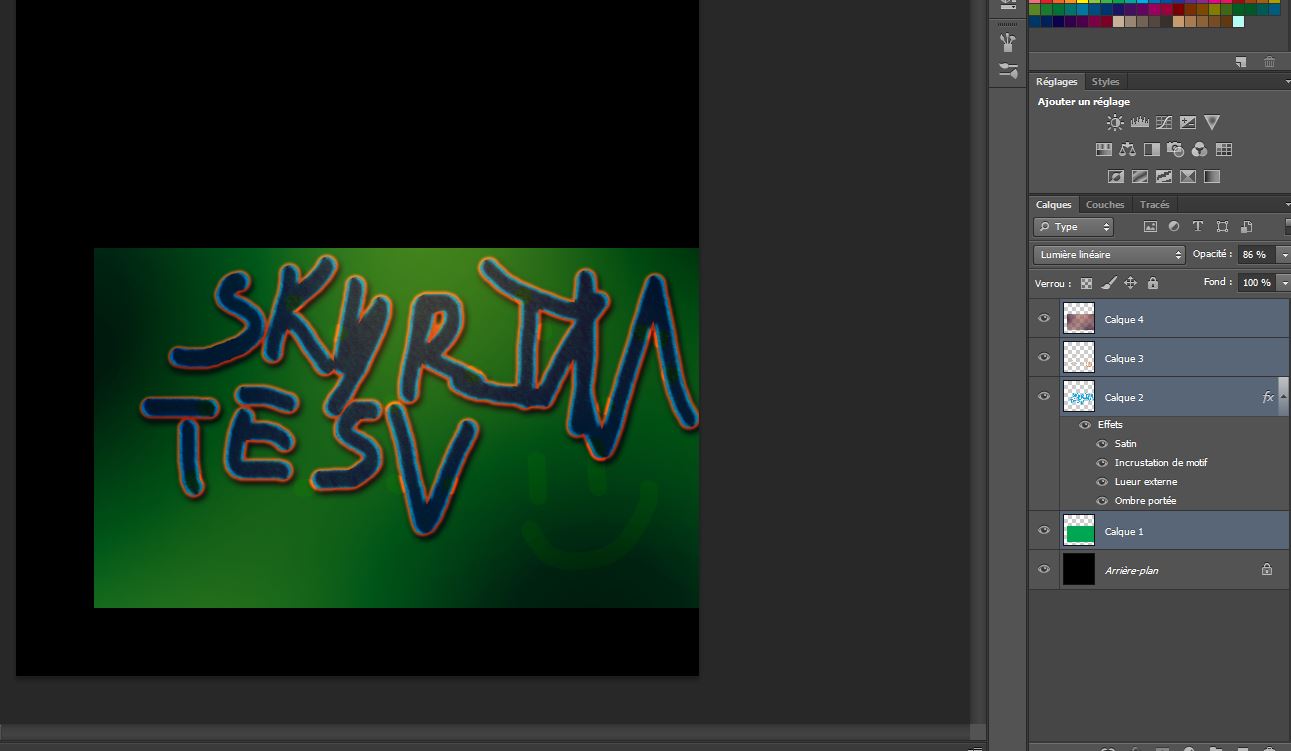Hide the Arrière-plan layer
The width and height of the screenshot is (1291, 751).
click(1044, 570)
